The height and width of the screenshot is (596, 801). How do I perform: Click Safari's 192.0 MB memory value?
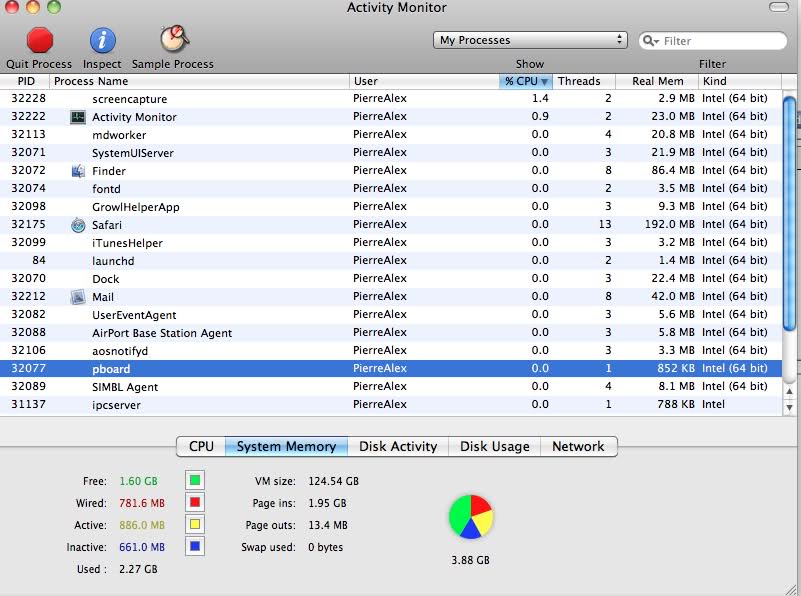(x=670, y=224)
